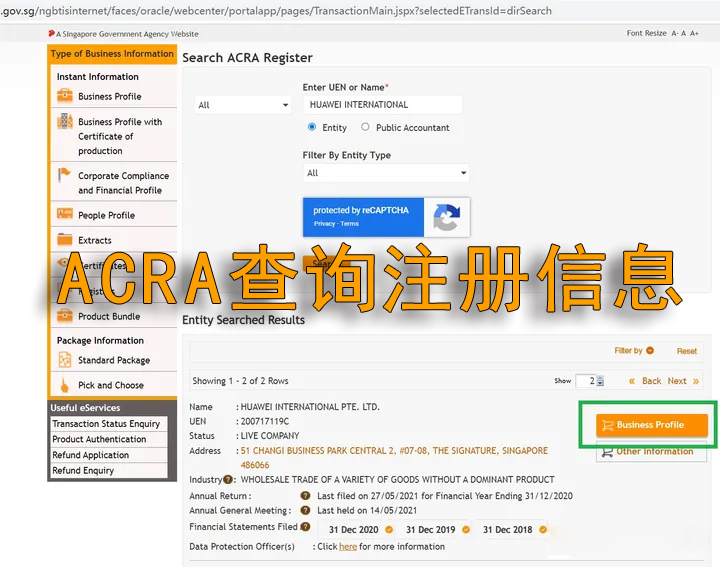Image resolution: width=720 pixels, height=567 pixels.
Task: Click Pick and Choose hand icon
Action: click(65, 385)
